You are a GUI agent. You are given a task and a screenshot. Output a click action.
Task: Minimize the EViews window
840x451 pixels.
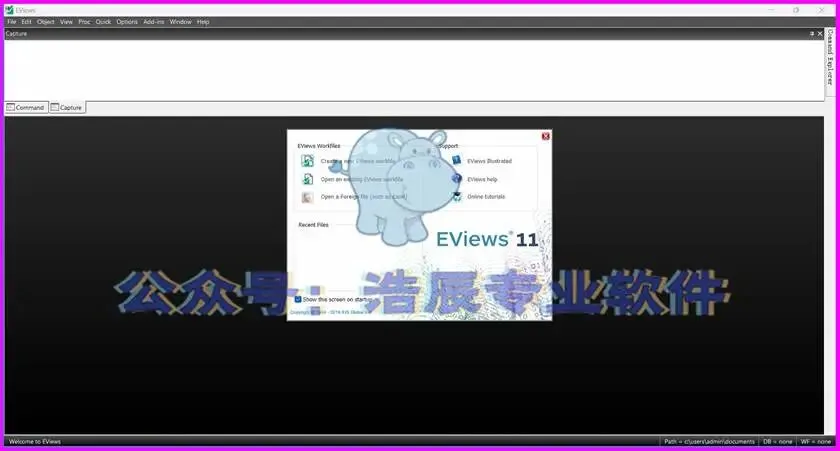click(x=771, y=10)
